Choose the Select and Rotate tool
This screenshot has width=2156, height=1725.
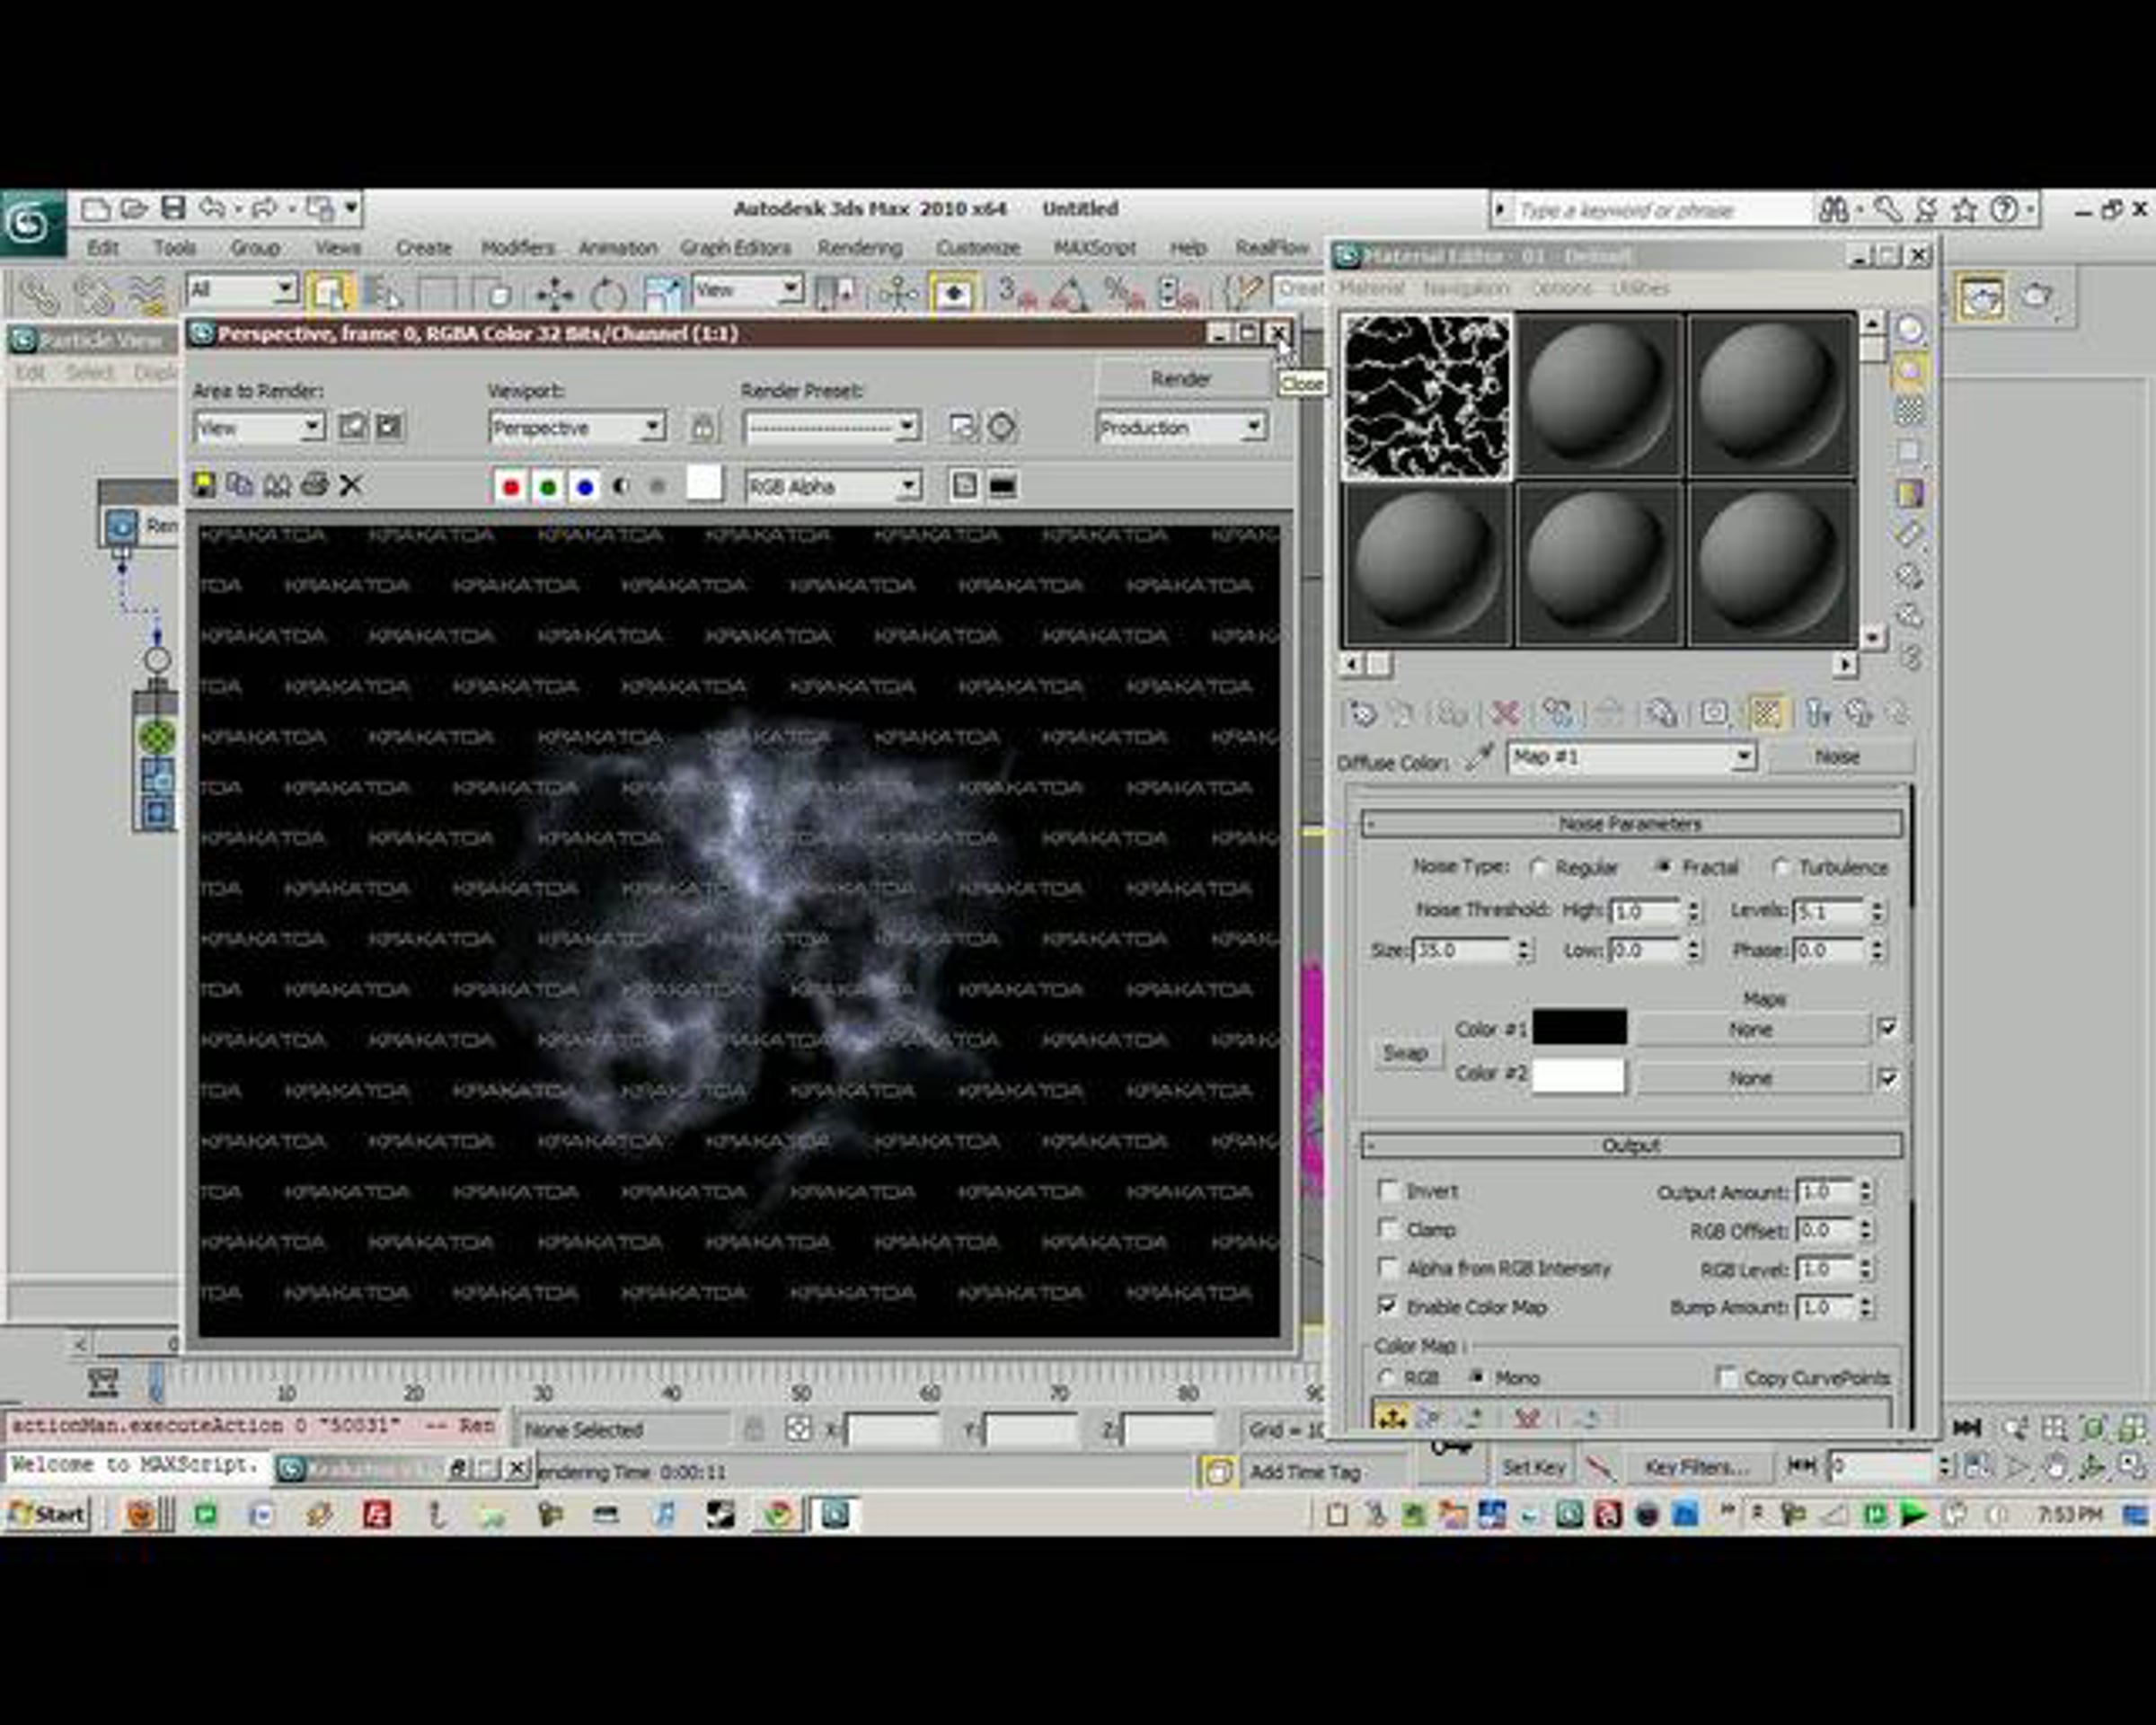[607, 295]
